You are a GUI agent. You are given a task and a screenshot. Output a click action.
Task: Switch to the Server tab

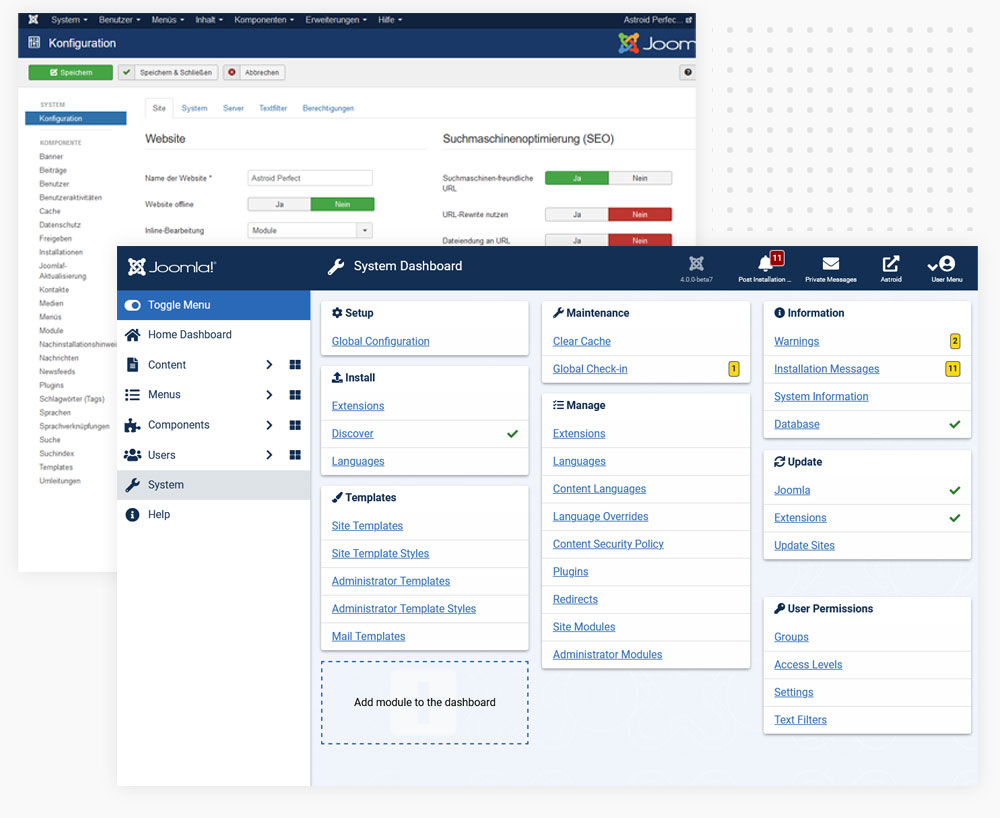coord(233,107)
